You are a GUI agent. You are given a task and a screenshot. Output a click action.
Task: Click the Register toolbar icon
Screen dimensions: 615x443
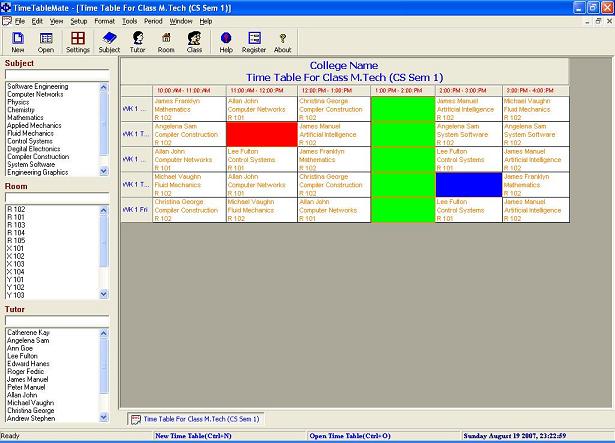pyautogui.click(x=254, y=41)
